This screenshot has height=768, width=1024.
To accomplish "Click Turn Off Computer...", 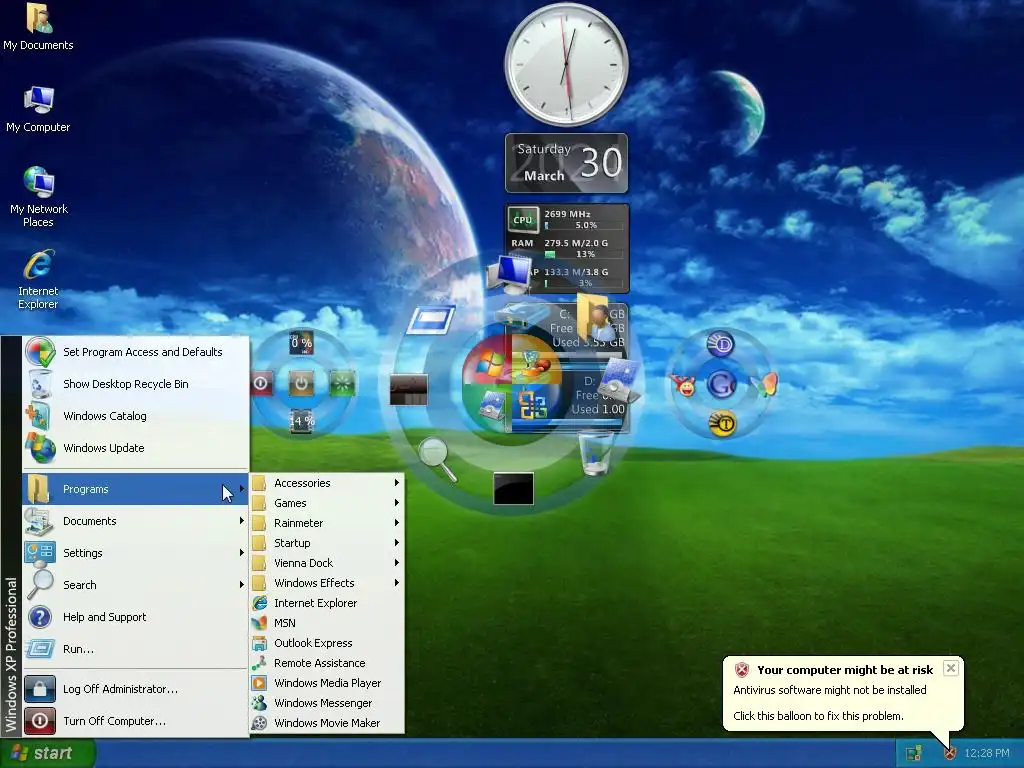I will coord(136,721).
